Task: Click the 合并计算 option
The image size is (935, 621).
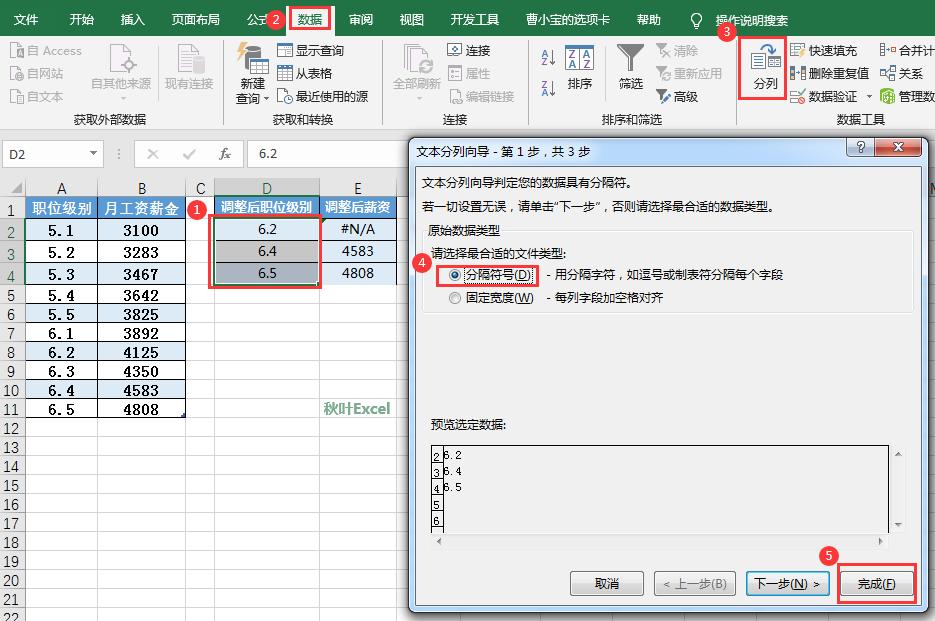Action: click(907, 49)
